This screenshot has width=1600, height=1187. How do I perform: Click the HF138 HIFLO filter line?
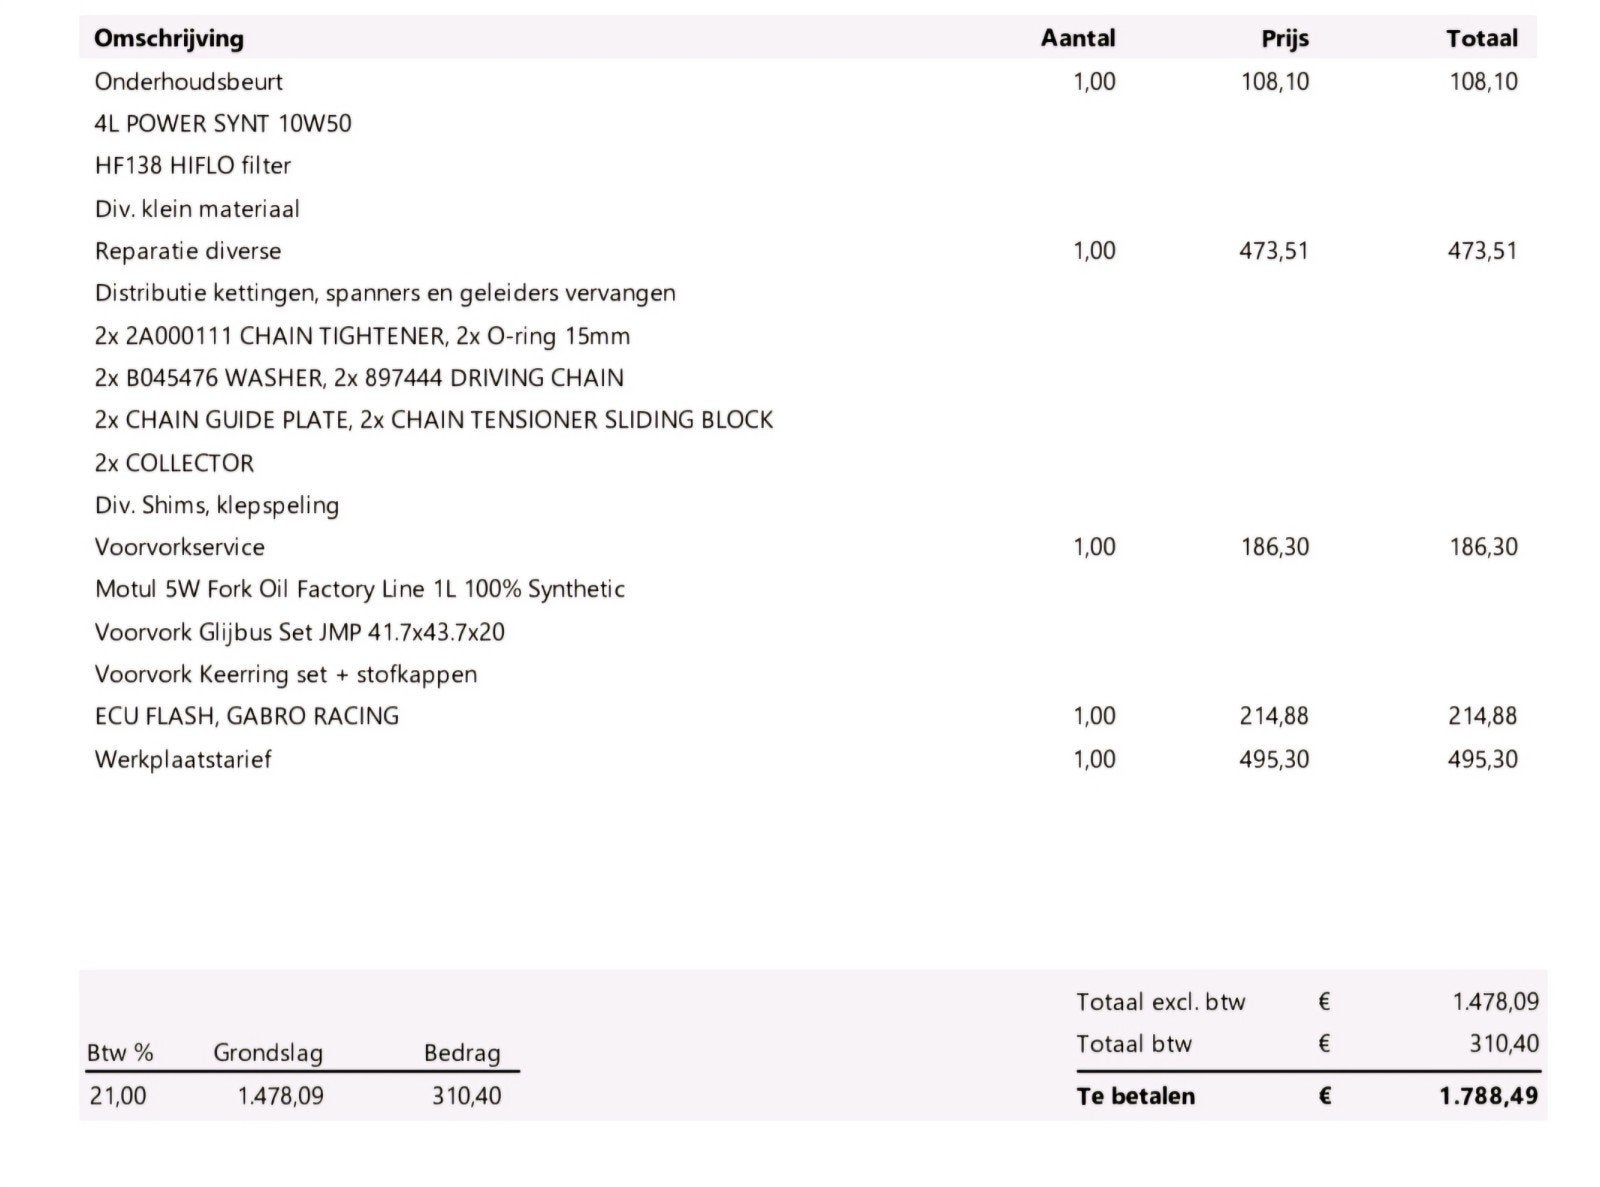(x=193, y=166)
